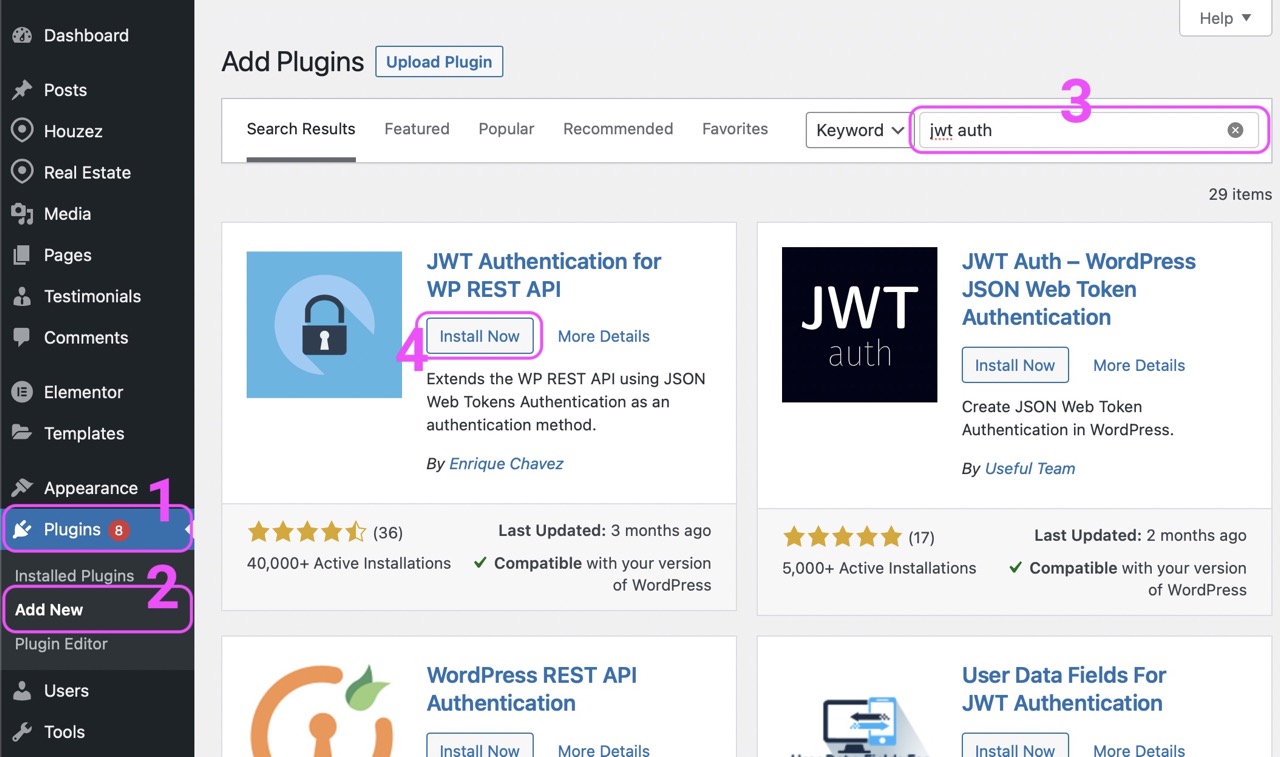This screenshot has width=1280, height=757.
Task: Click Last Updated: 3 months ago text
Action: (x=605, y=531)
